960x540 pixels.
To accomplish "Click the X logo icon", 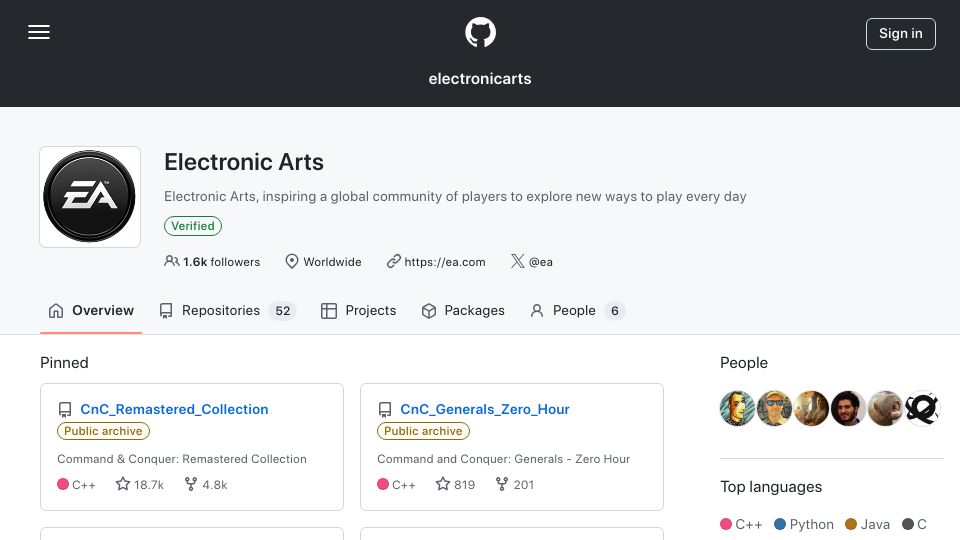I will 517,261.
